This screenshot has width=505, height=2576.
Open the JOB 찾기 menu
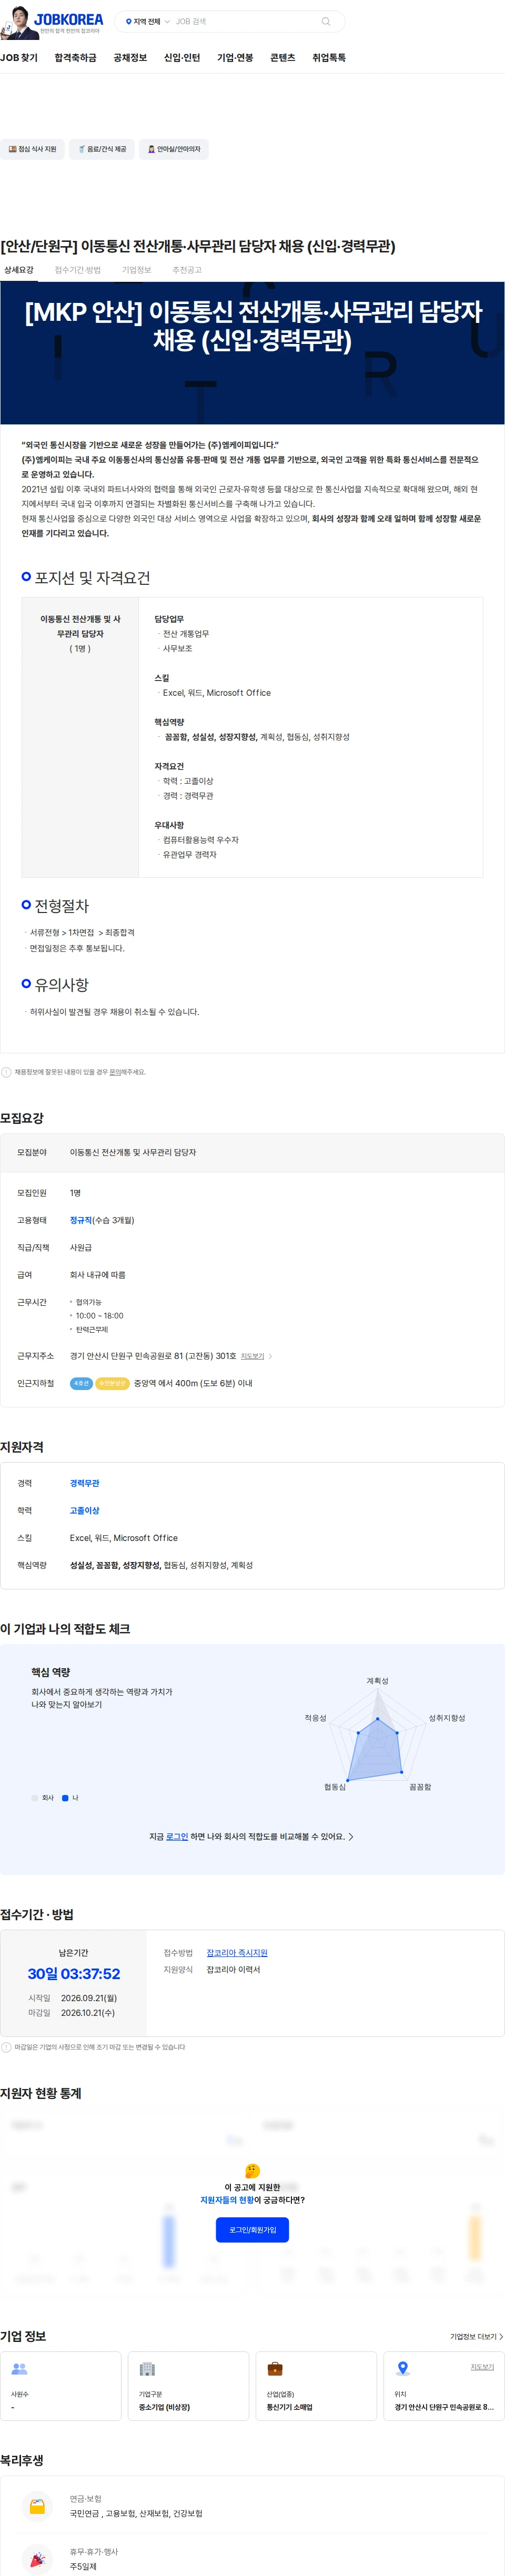tap(19, 58)
